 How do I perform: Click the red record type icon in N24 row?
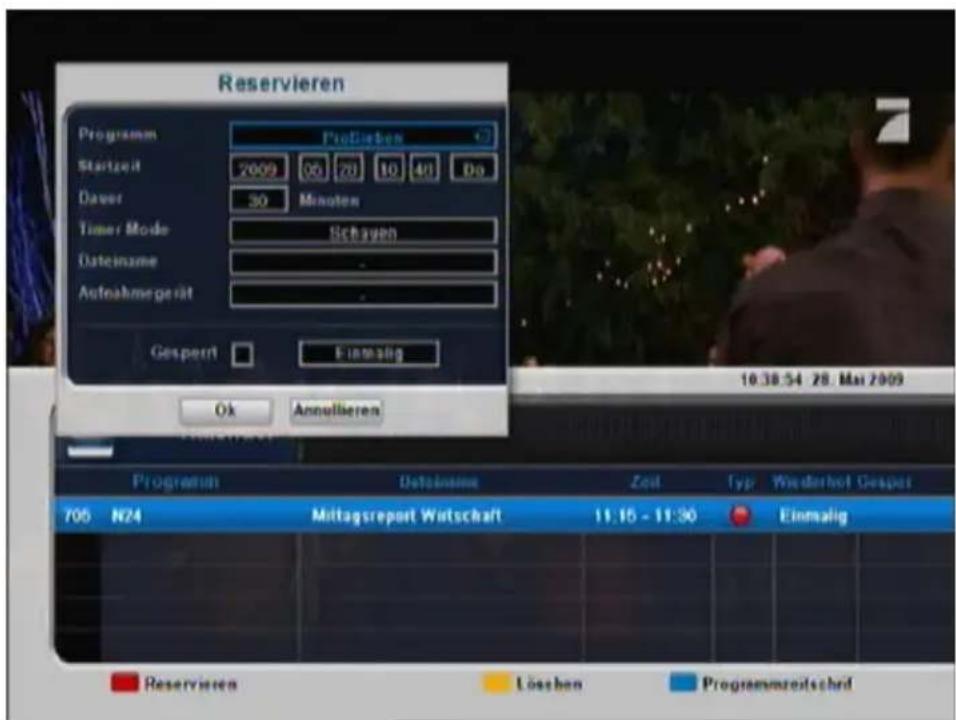pyautogui.click(x=740, y=516)
